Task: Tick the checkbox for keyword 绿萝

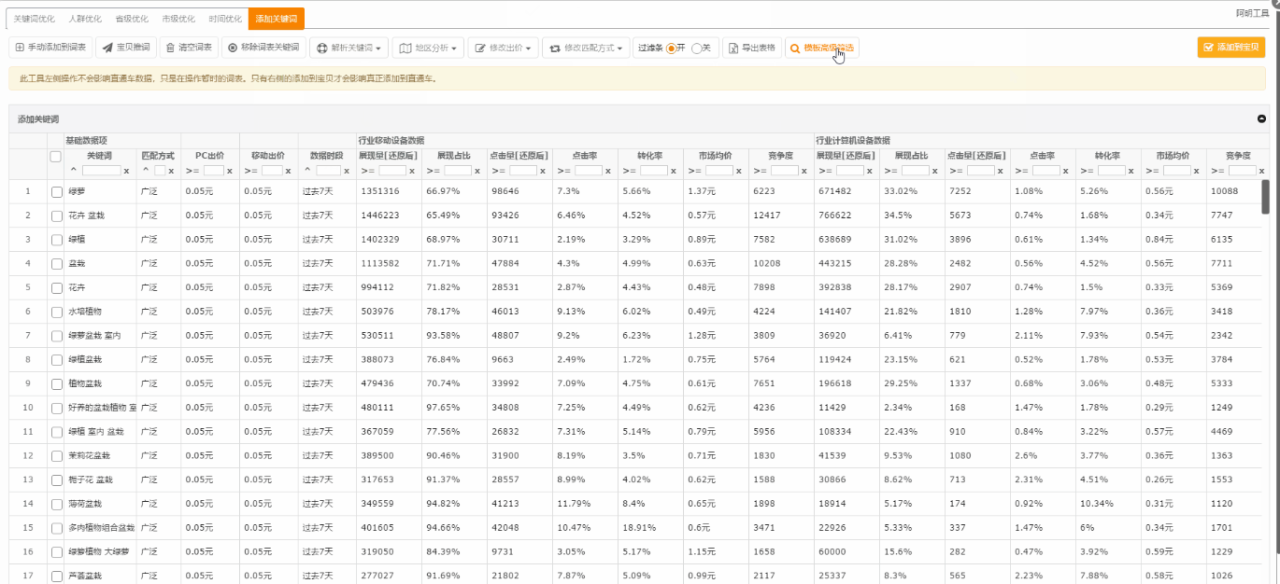Action: click(x=57, y=191)
